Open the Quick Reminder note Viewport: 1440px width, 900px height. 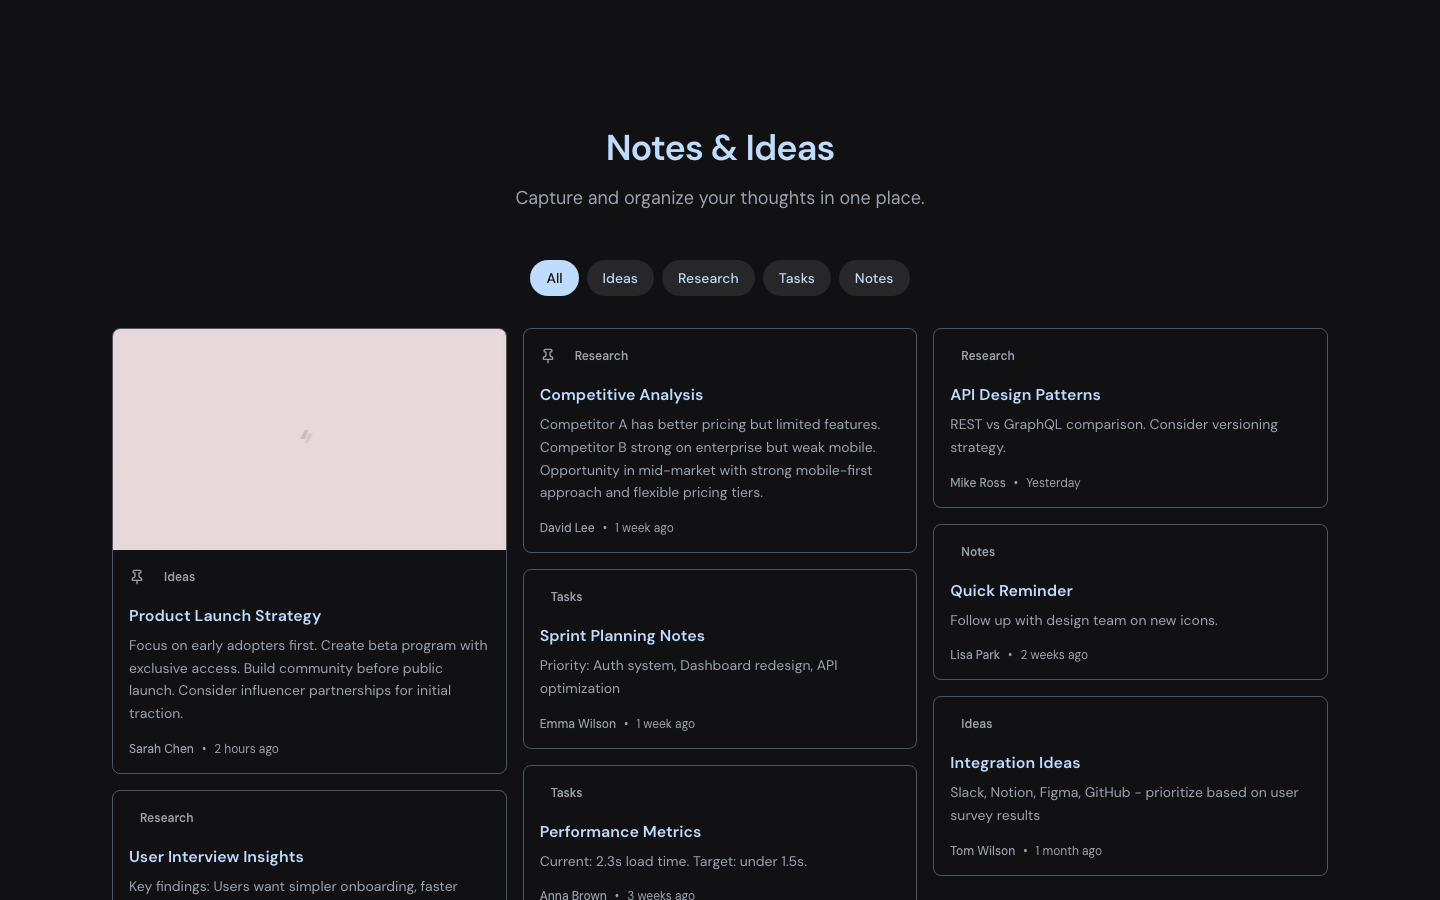click(x=1011, y=591)
